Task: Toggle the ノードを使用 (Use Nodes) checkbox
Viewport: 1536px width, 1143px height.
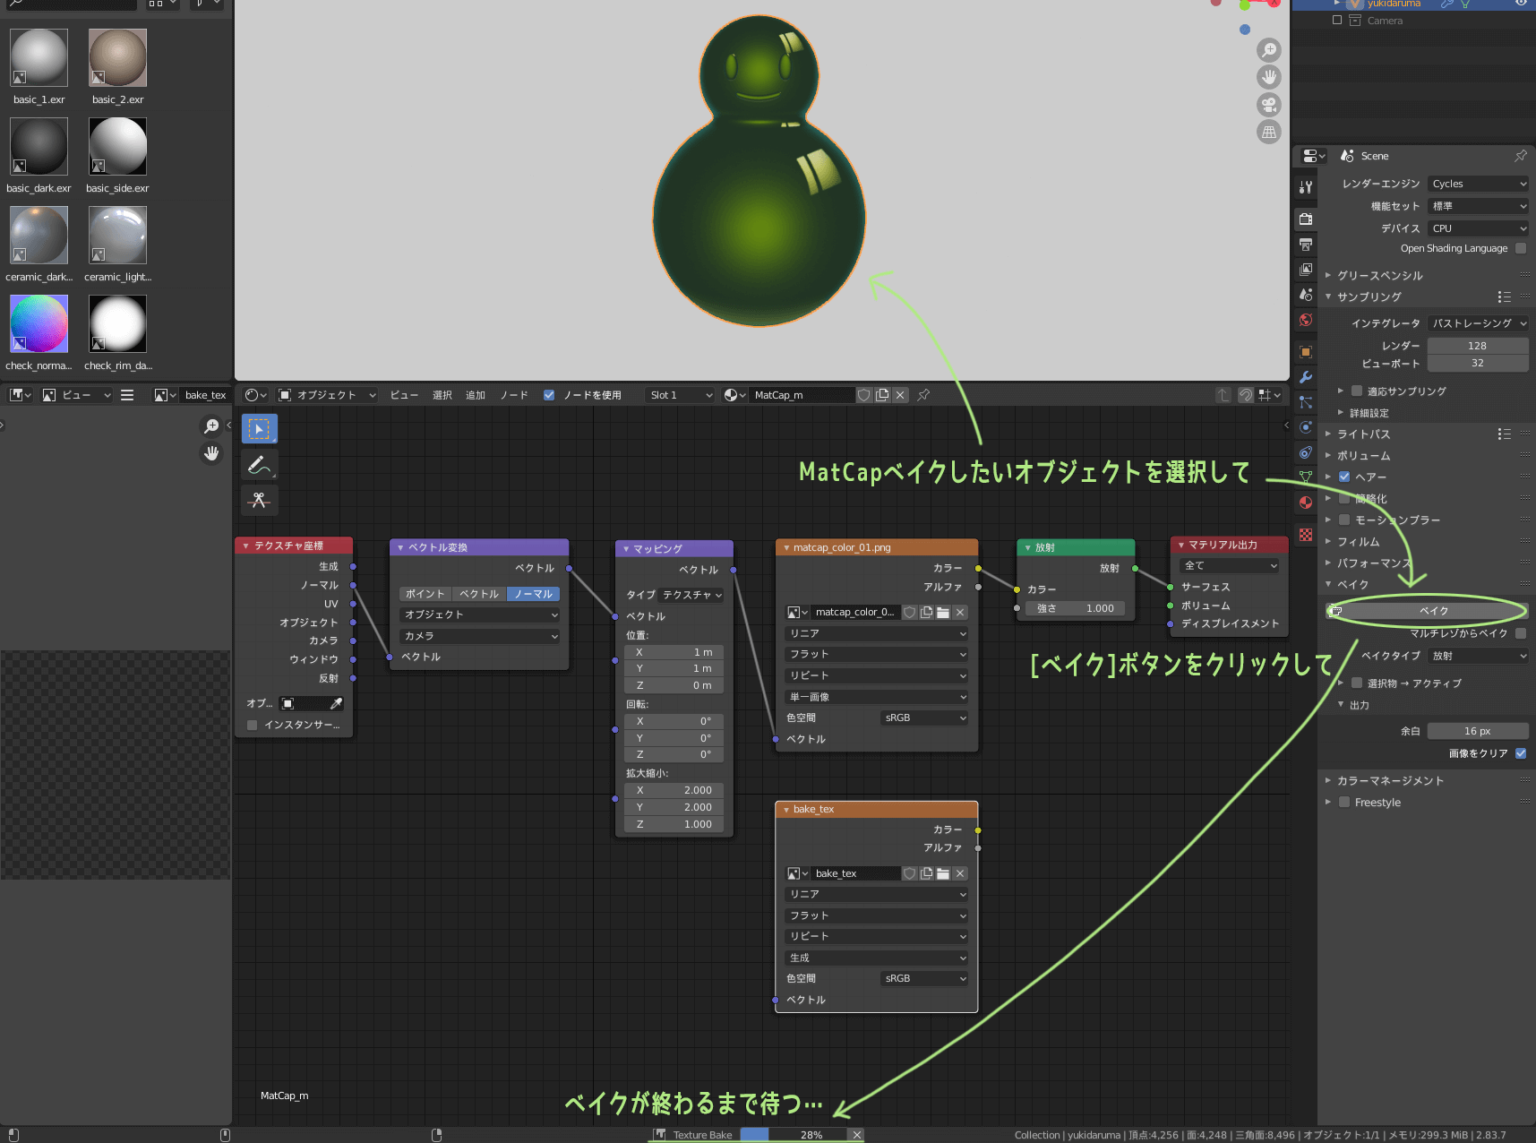Action: coord(549,394)
